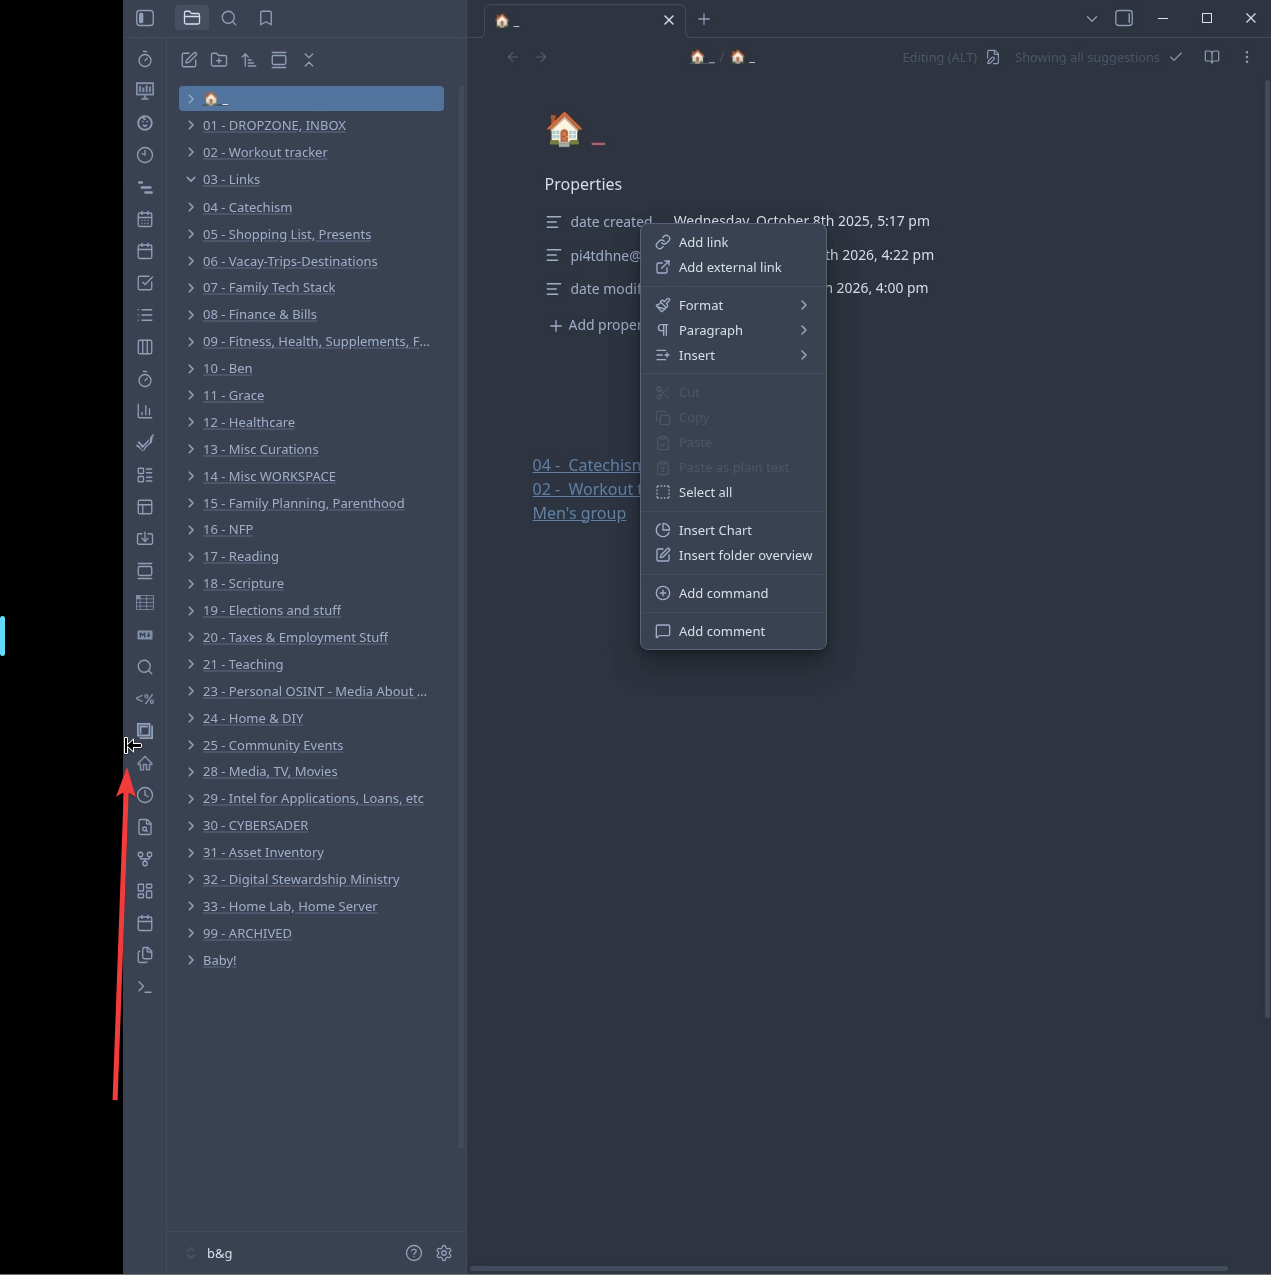Open vault settings via the gear icon
The height and width of the screenshot is (1275, 1271).
444,1253
